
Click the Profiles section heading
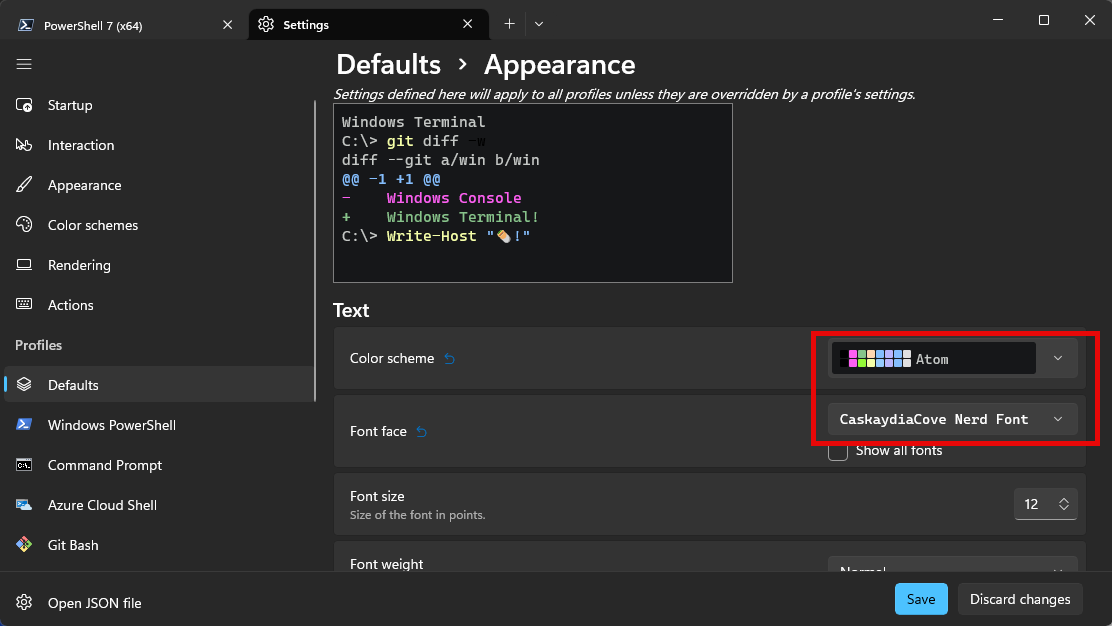(x=38, y=345)
